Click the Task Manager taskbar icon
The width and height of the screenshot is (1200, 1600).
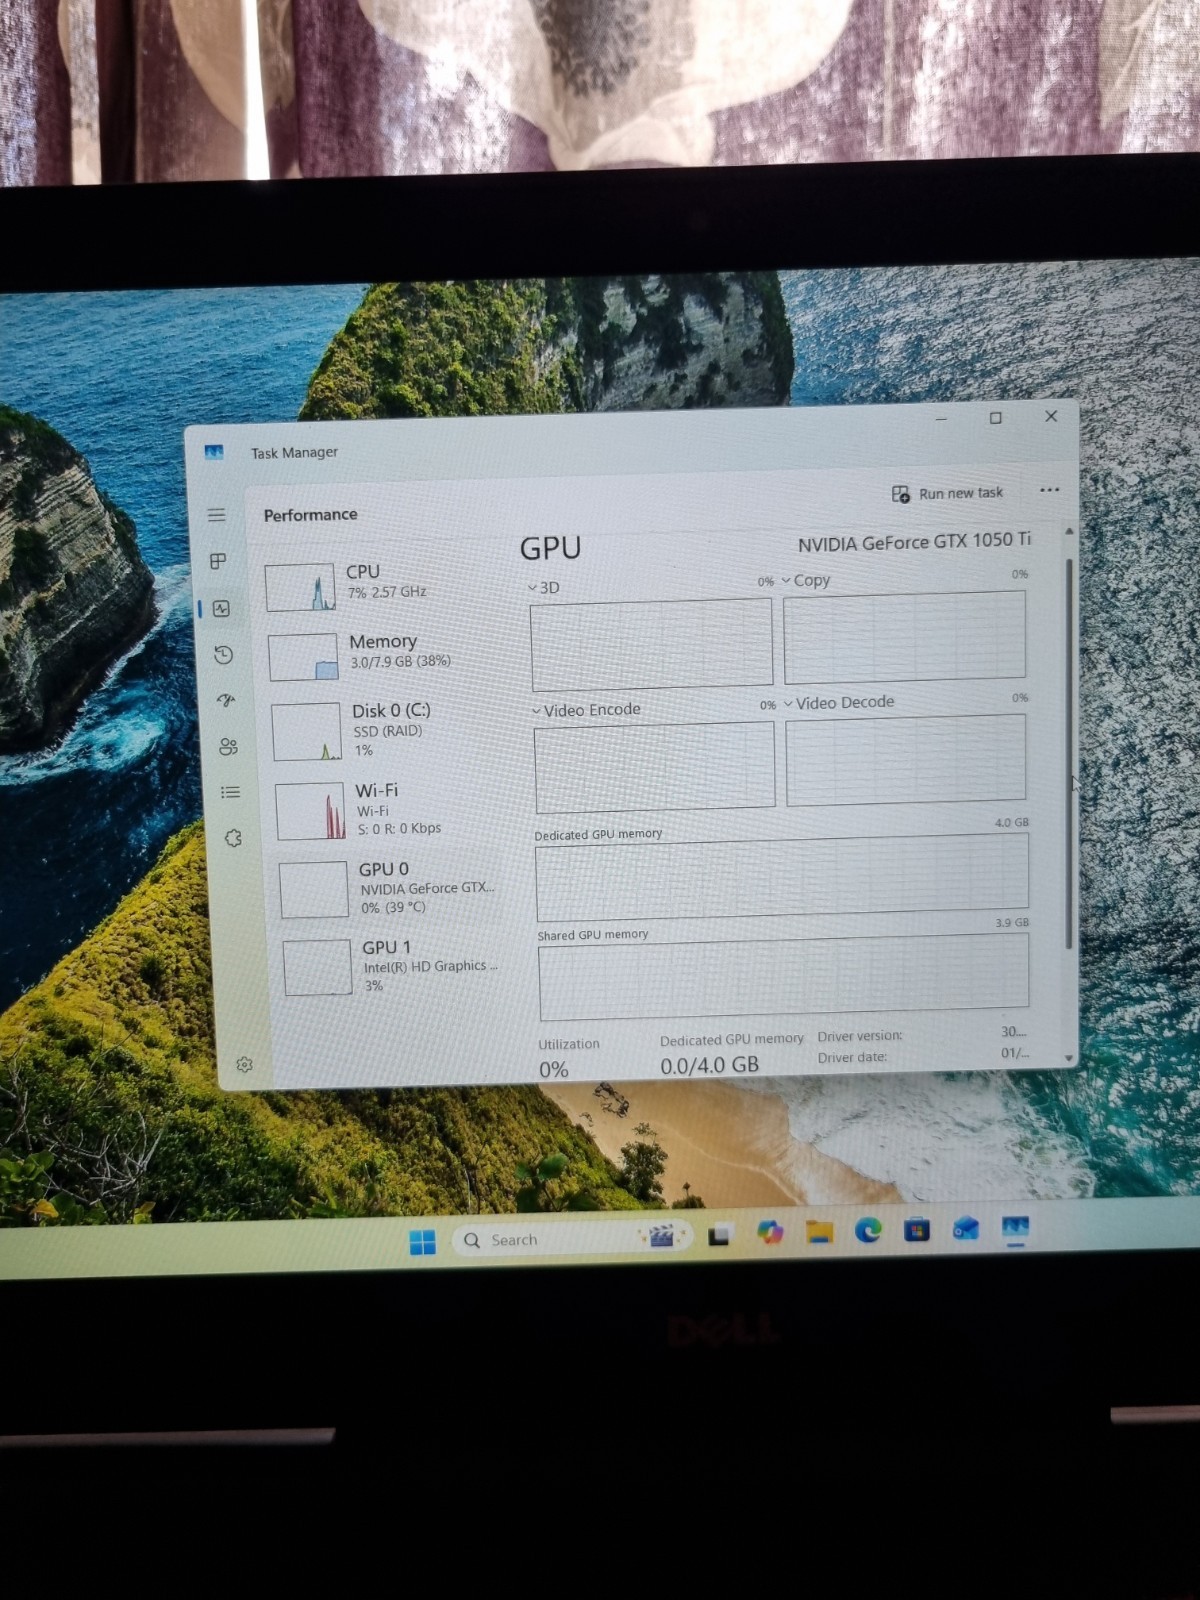point(1015,1228)
